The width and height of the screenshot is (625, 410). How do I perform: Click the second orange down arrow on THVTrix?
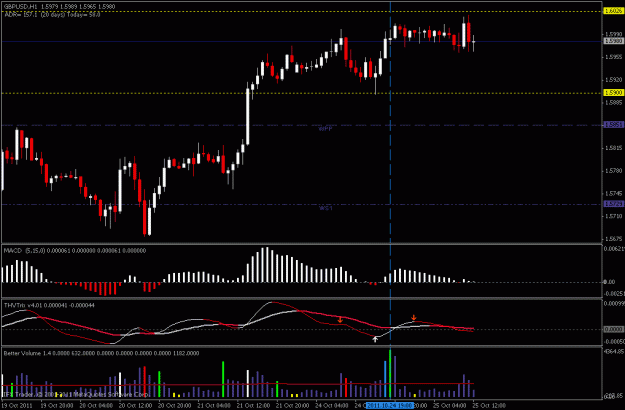(x=414, y=318)
